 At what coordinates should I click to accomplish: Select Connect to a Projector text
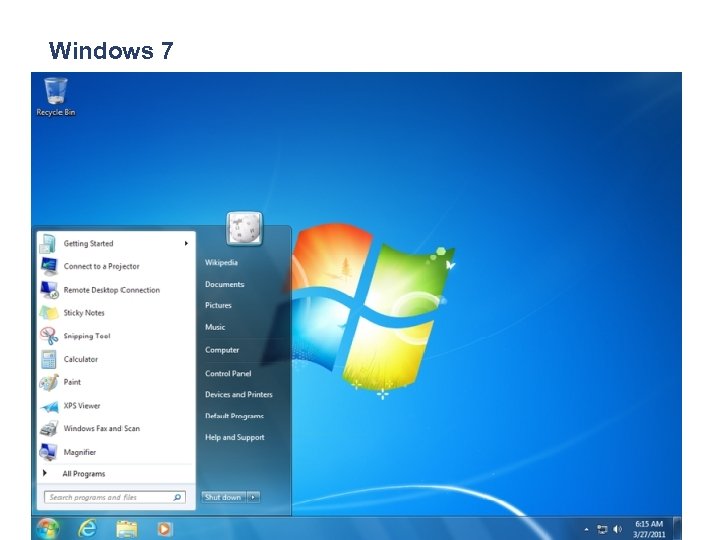click(x=101, y=266)
